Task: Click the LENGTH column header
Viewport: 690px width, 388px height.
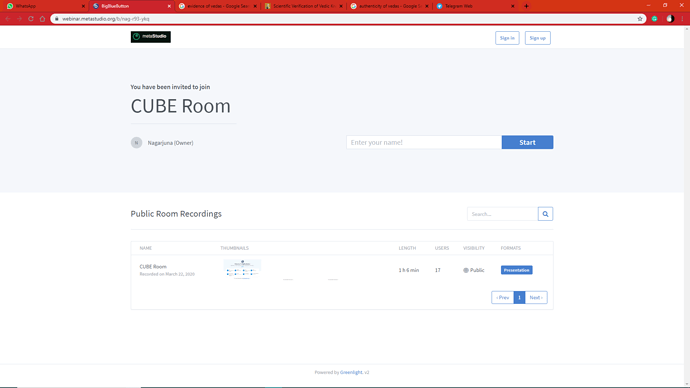Action: pos(407,248)
